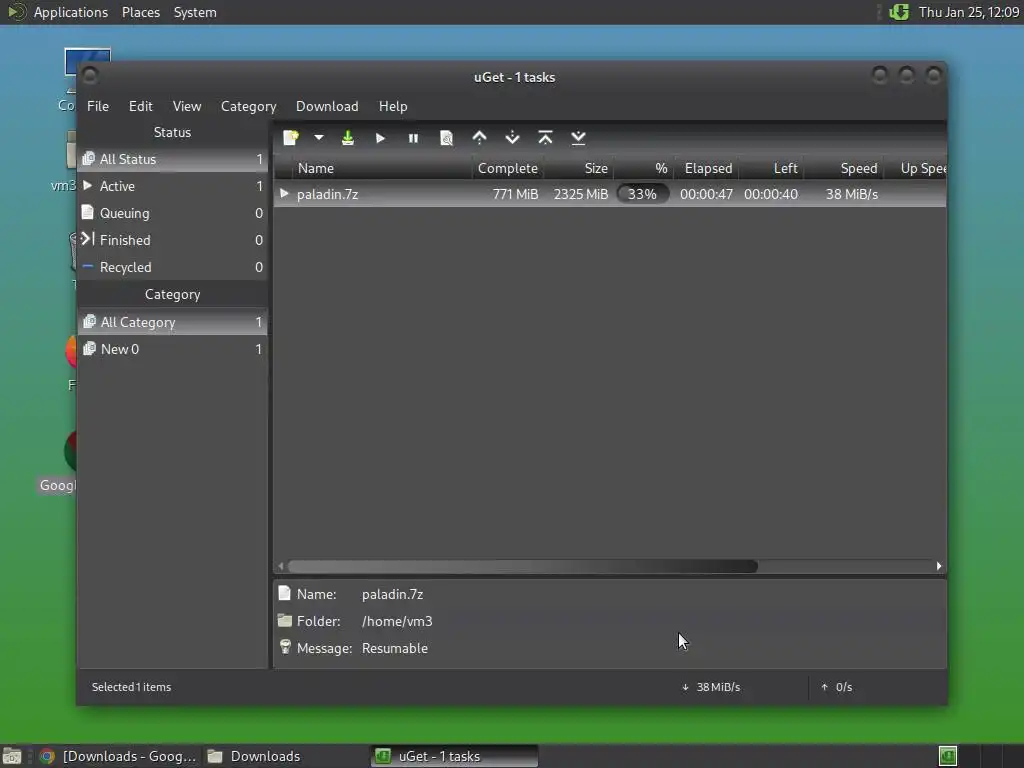1024x768 pixels.
Task: Open the File menu
Action: [98, 106]
